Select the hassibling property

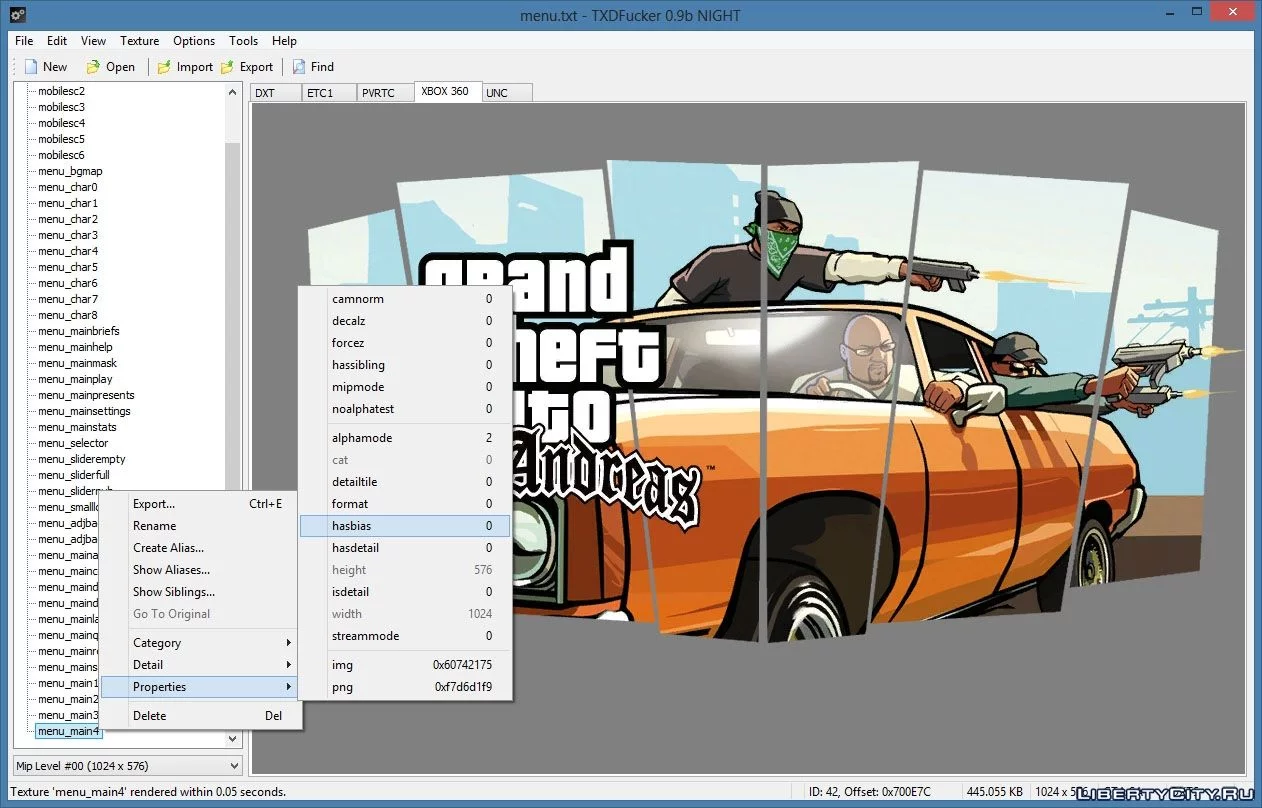coord(405,365)
